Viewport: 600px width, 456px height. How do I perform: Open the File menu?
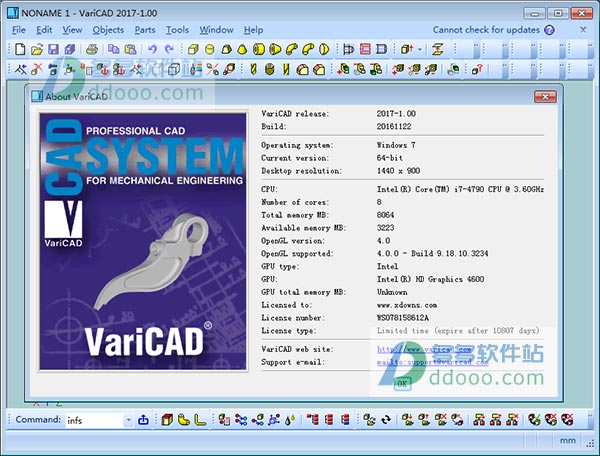click(19, 30)
